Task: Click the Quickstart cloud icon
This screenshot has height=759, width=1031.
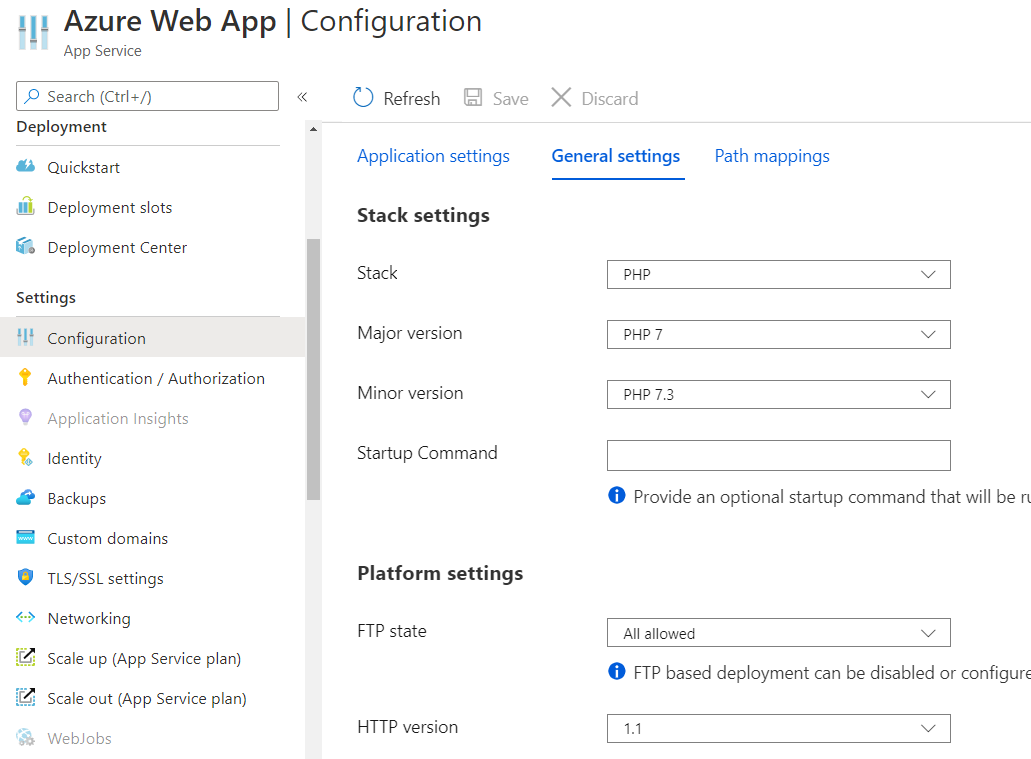Action: click(x=26, y=166)
